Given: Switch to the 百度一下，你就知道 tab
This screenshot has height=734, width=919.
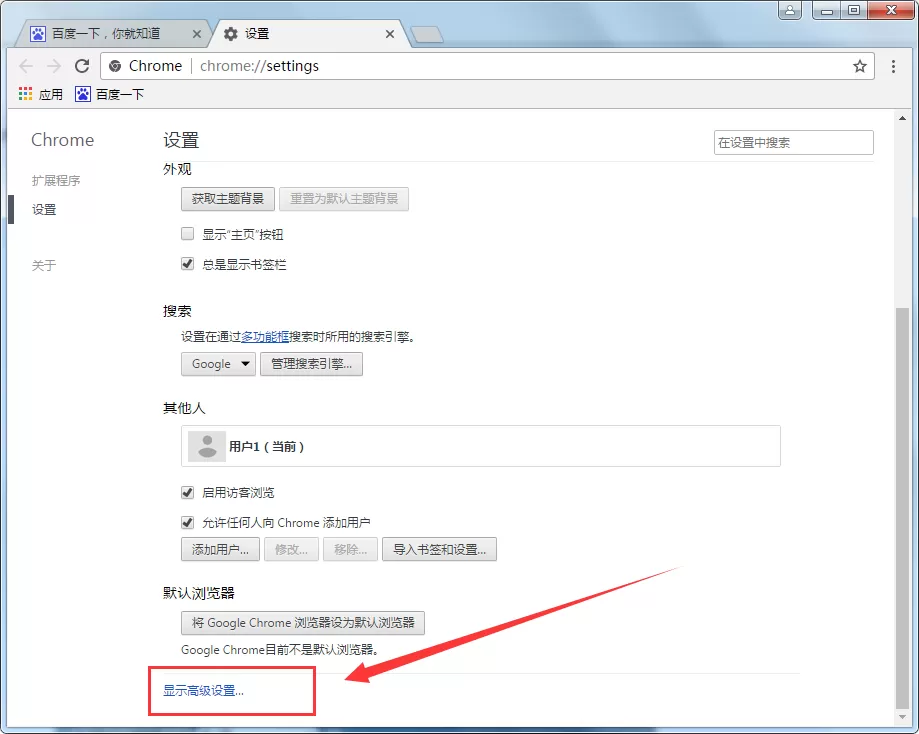Looking at the screenshot, I should pos(114,34).
